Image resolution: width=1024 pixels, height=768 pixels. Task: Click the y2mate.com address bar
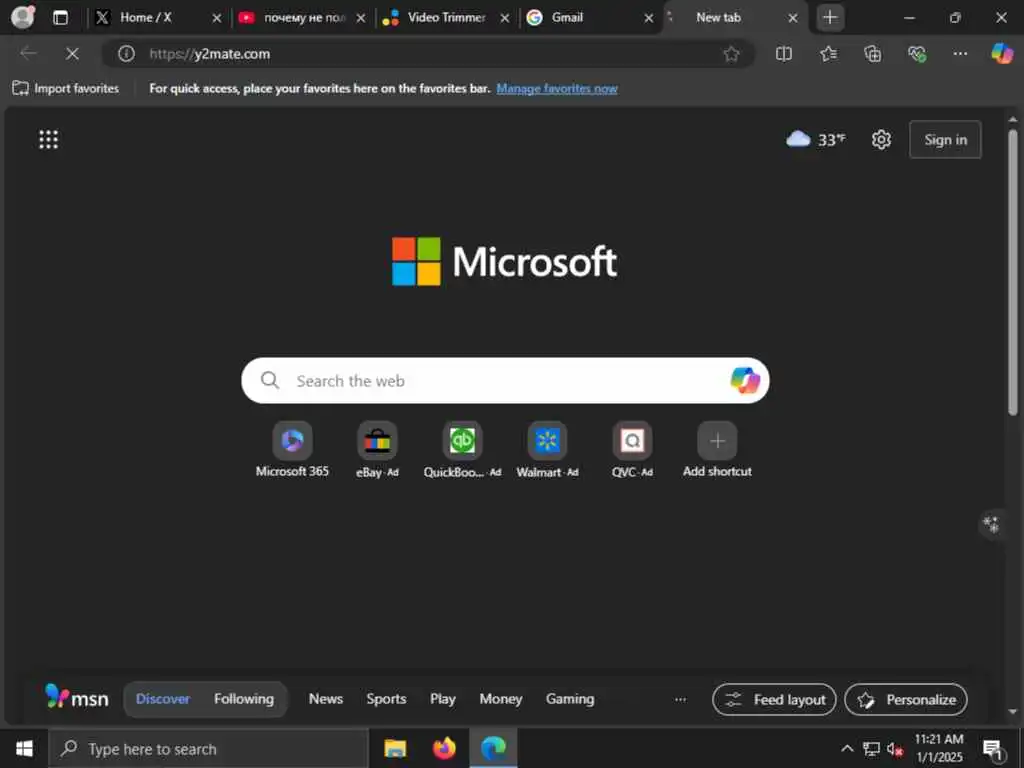[x=428, y=54]
